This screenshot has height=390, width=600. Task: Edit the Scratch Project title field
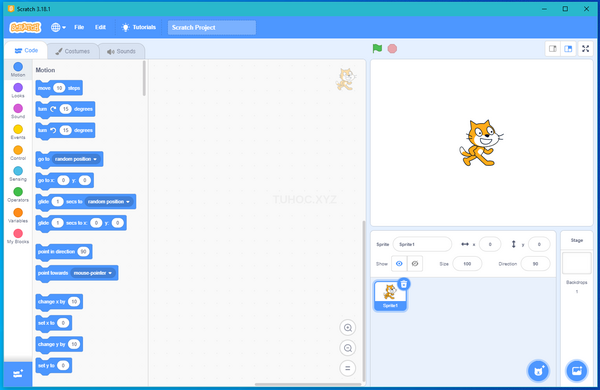(212, 28)
